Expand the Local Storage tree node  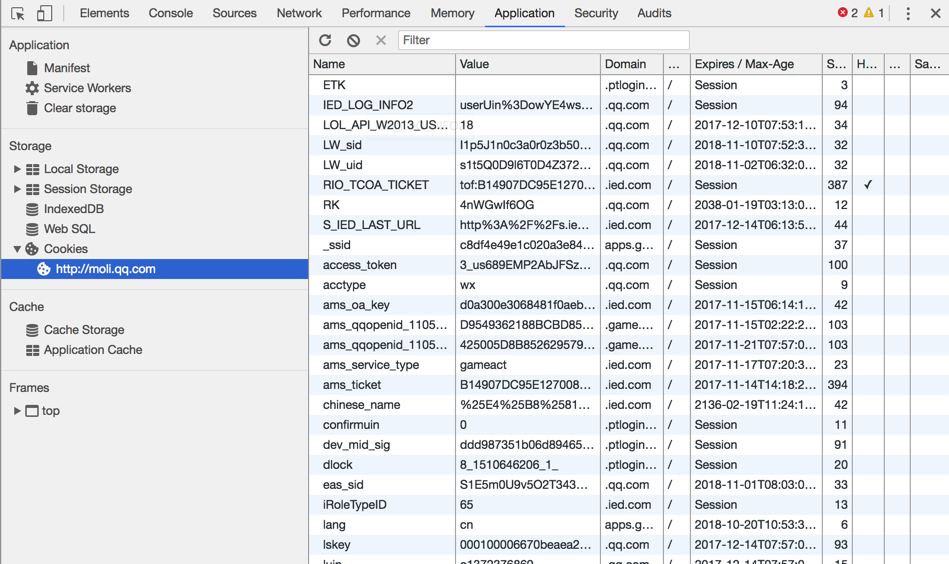[x=17, y=169]
